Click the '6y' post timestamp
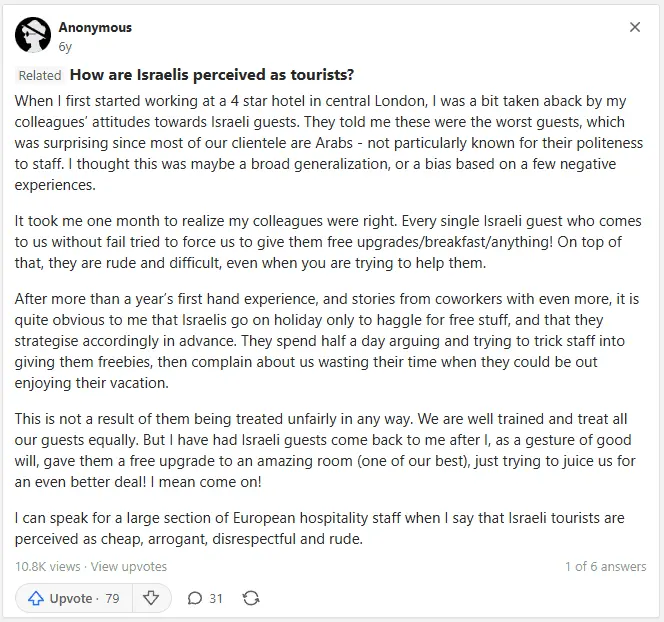Screen dimensions: 664x622 point(65,46)
